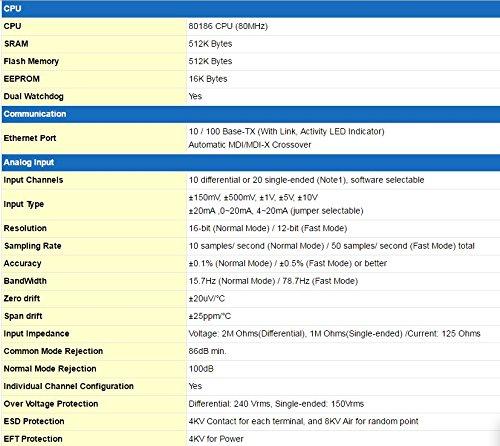This screenshot has width=500, height=446.
Task: Select the 'BandWidth' label
Action: 25,281
